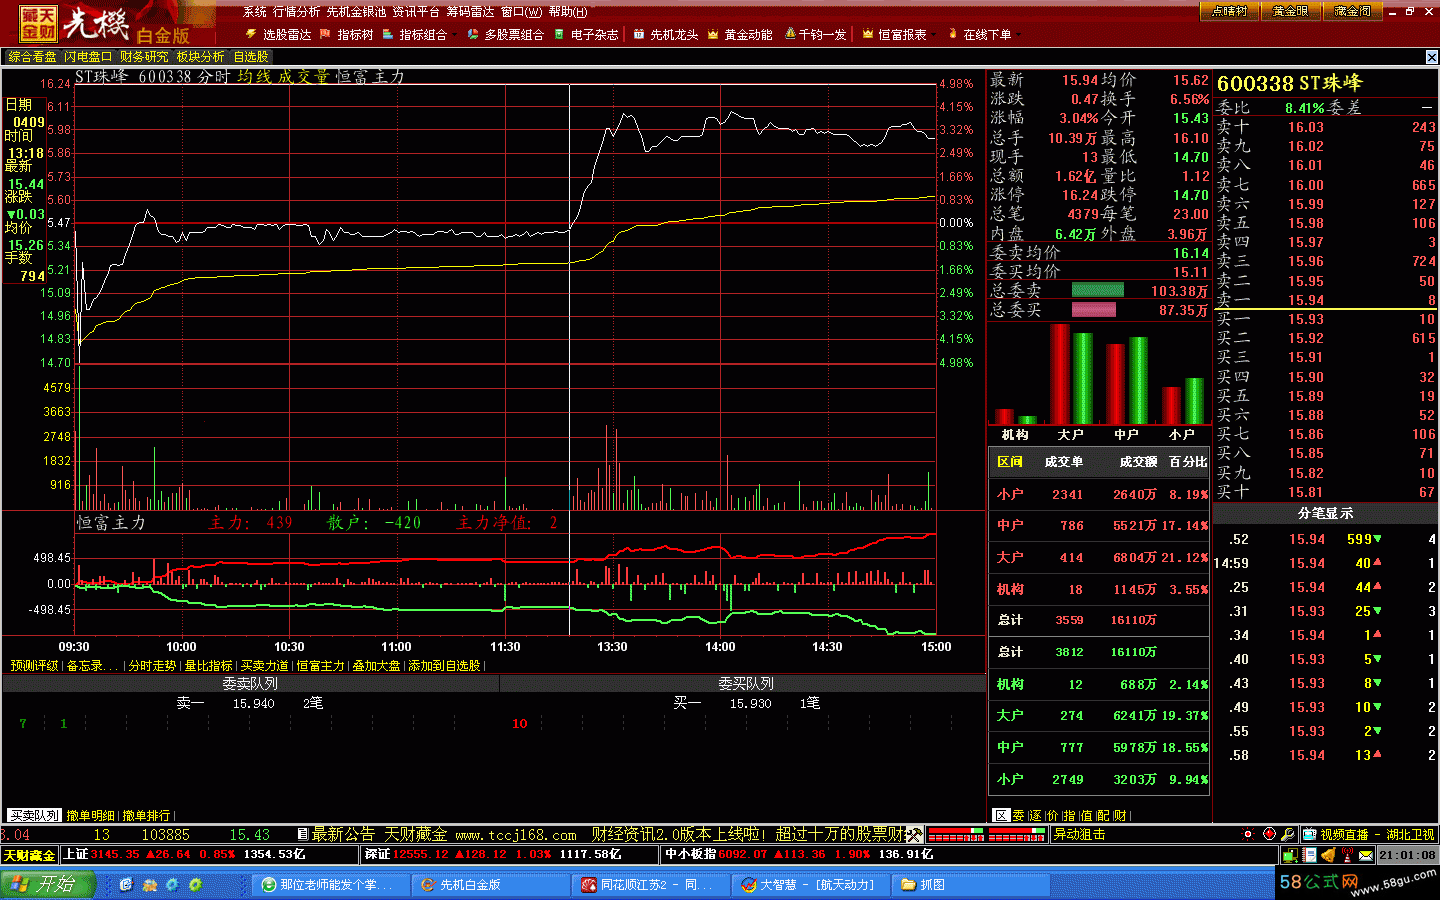Click 添加到自选股 to add stock
Image resolution: width=1440 pixels, height=900 pixels.
click(445, 665)
